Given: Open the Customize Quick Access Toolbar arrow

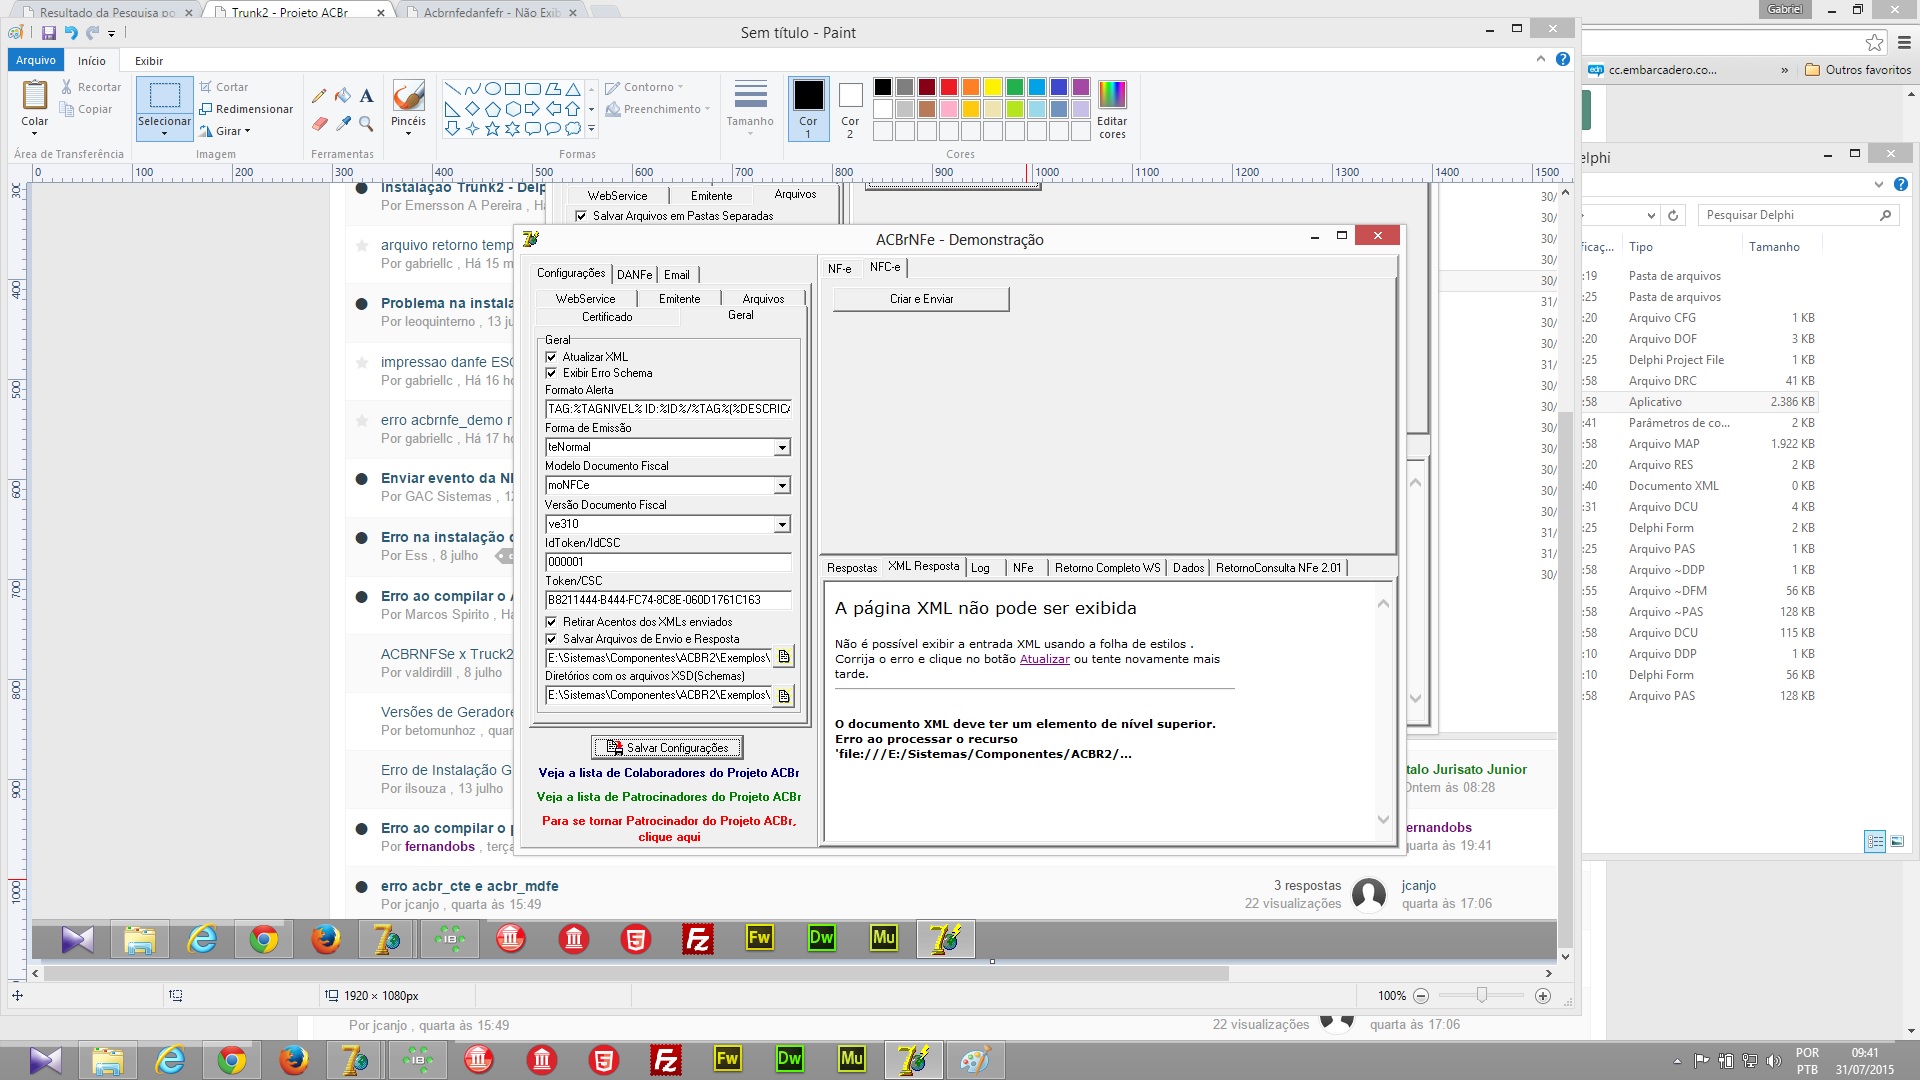Looking at the screenshot, I should (x=111, y=34).
